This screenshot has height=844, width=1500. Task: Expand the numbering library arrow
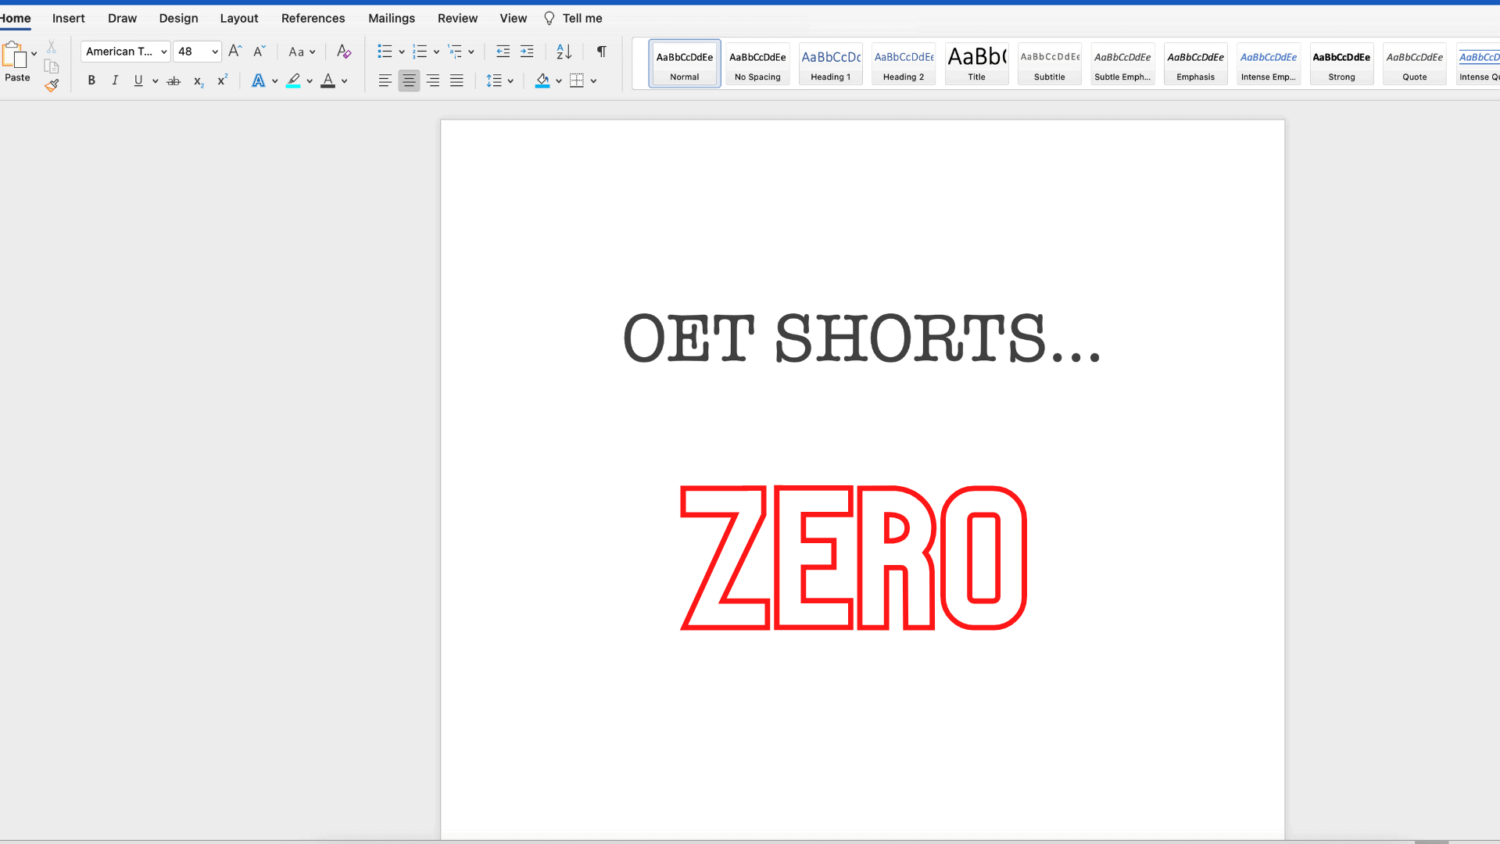pyautogui.click(x=436, y=52)
